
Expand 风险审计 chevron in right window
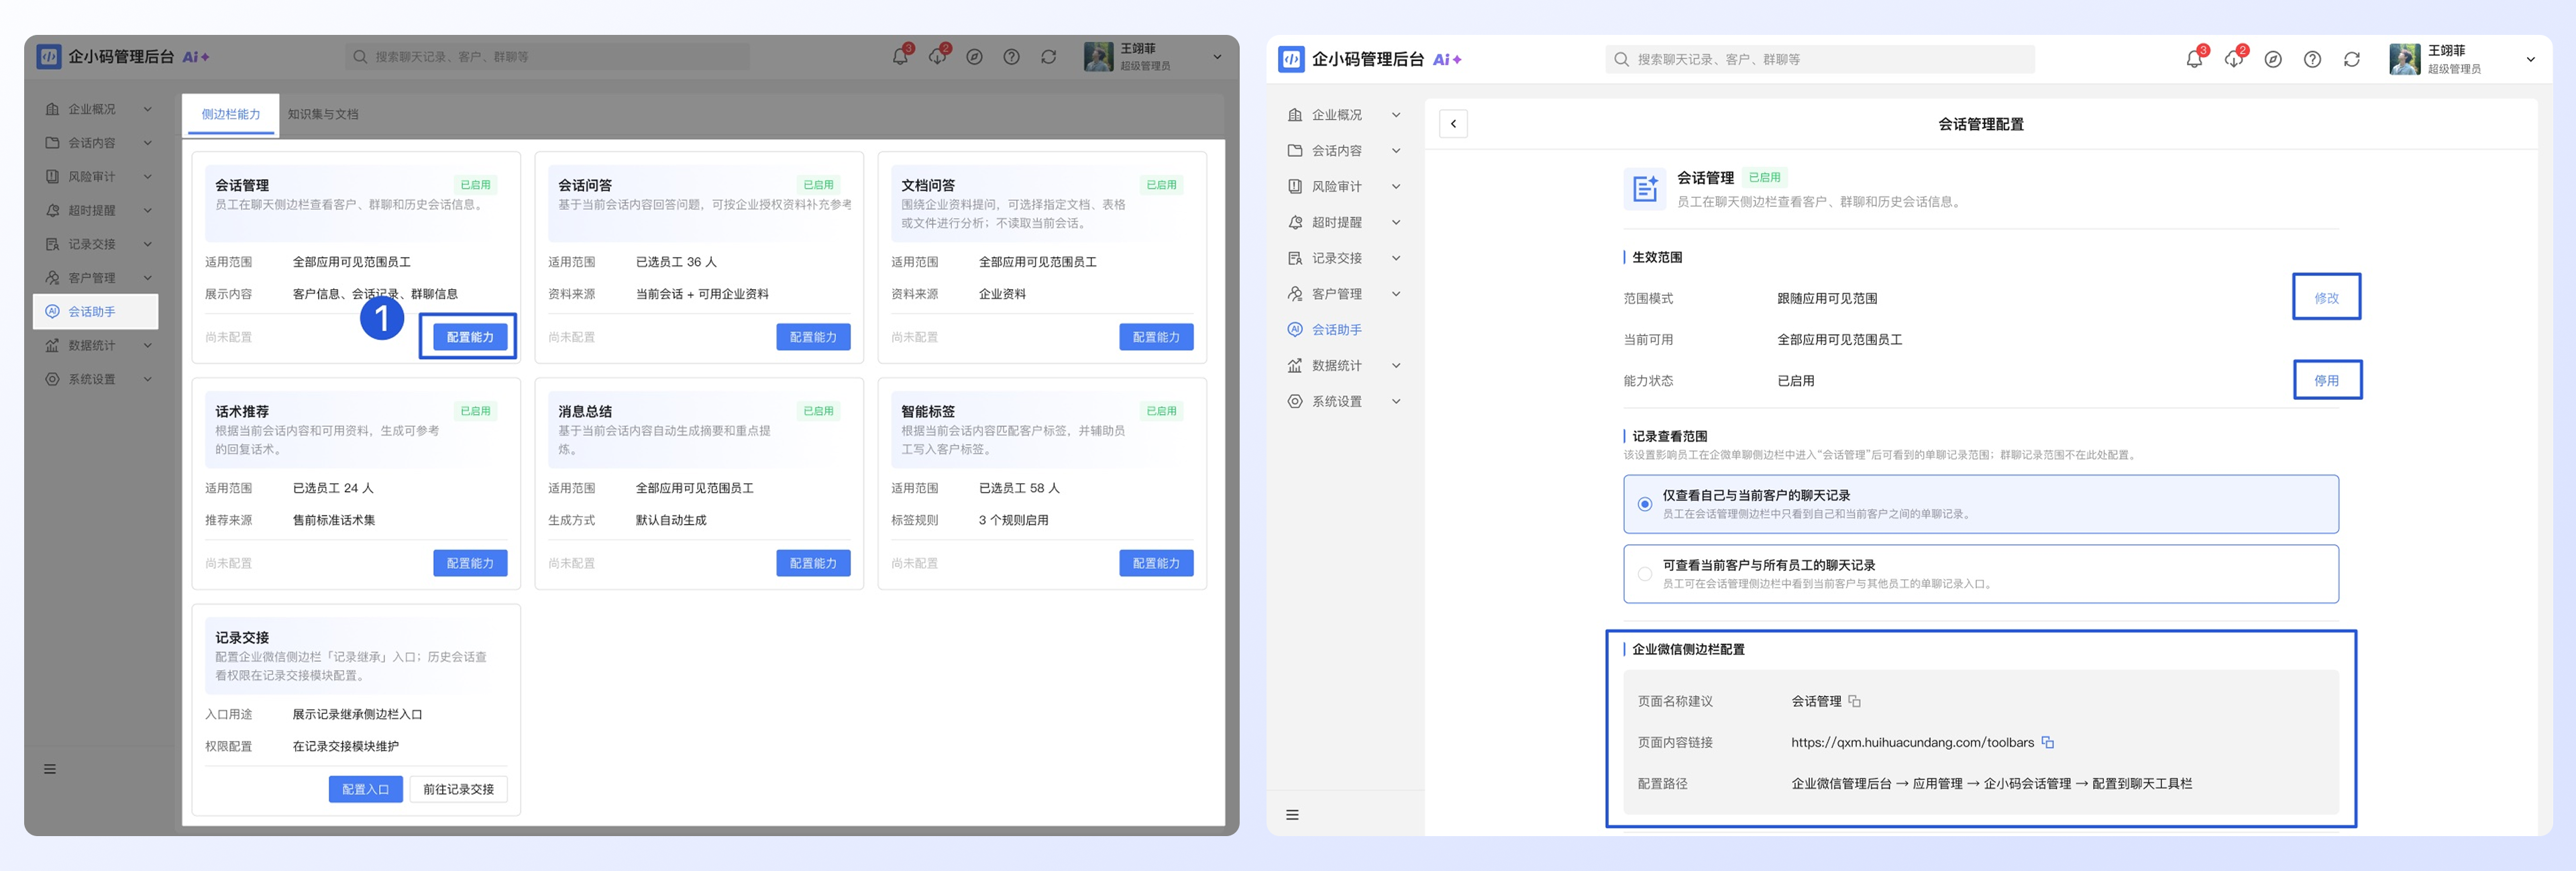(1396, 187)
